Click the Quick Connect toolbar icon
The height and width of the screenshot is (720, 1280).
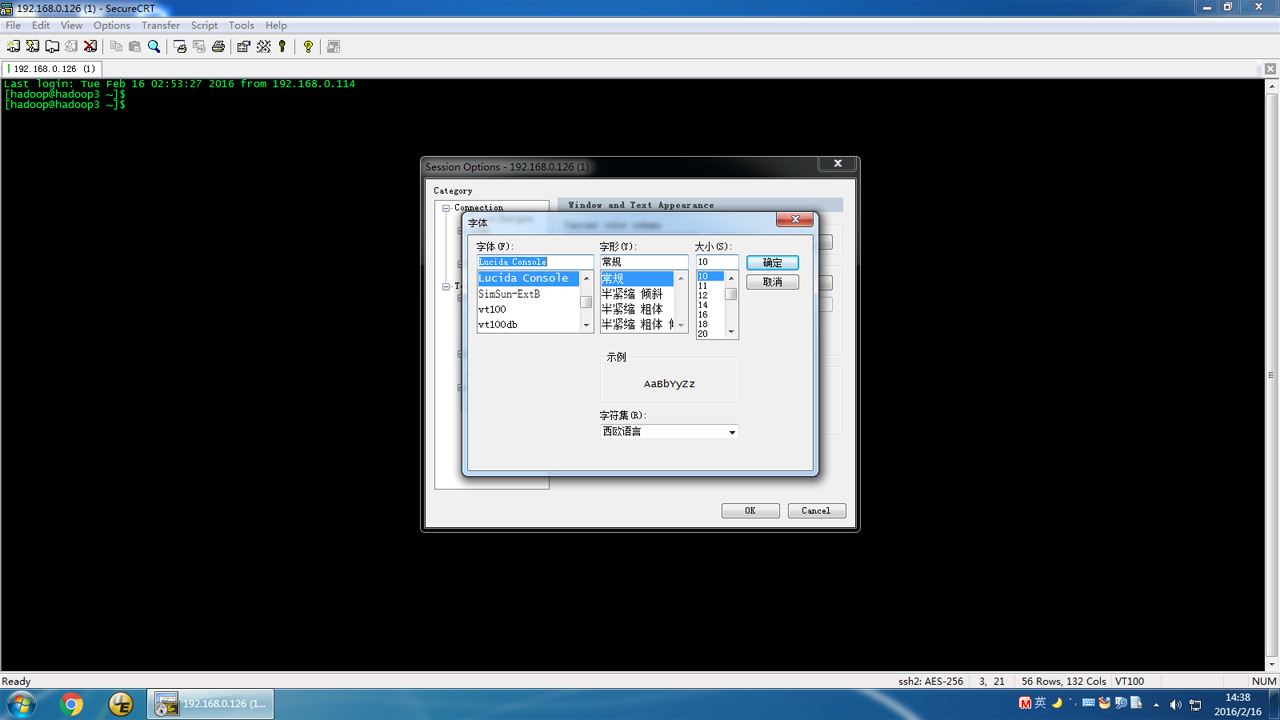pos(33,46)
